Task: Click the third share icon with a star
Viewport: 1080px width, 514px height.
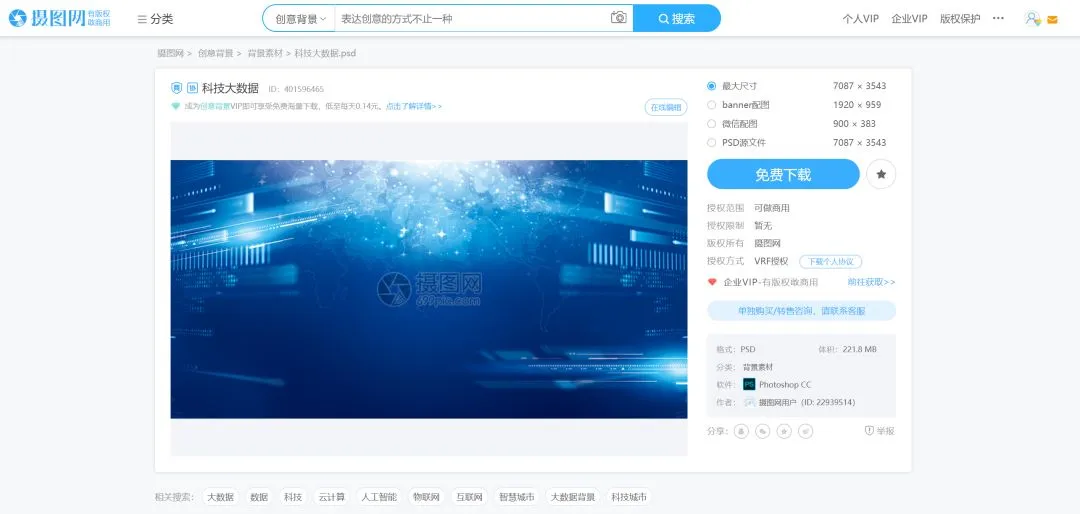Action: [785, 431]
